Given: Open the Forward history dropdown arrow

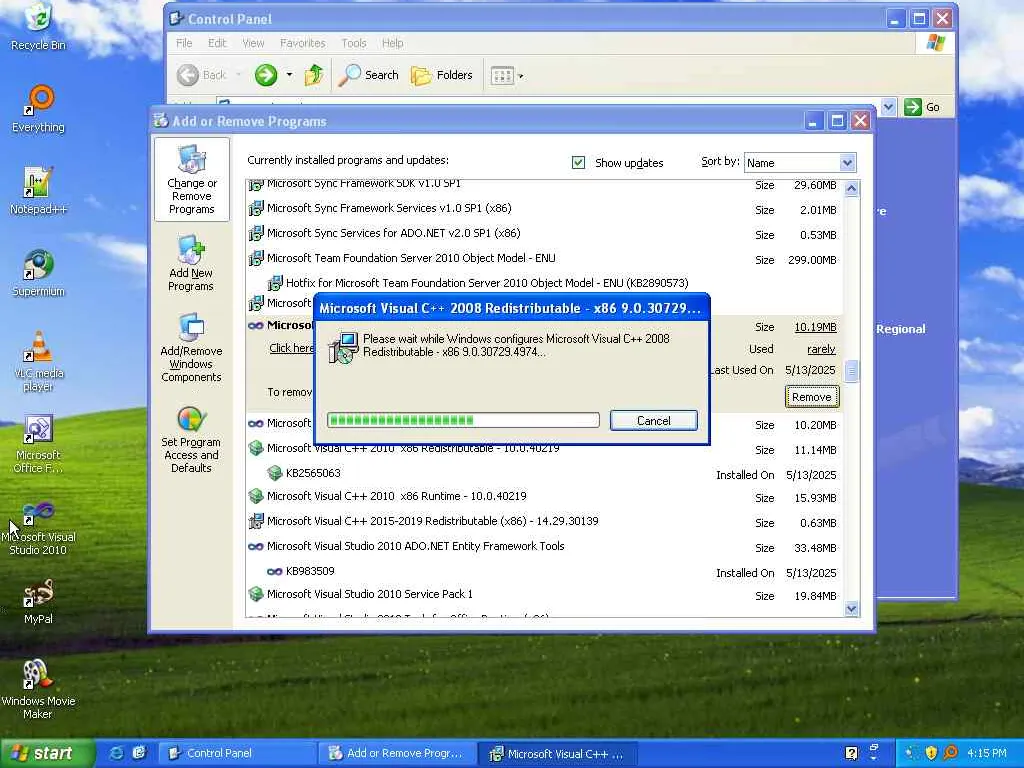Looking at the screenshot, I should [x=289, y=75].
